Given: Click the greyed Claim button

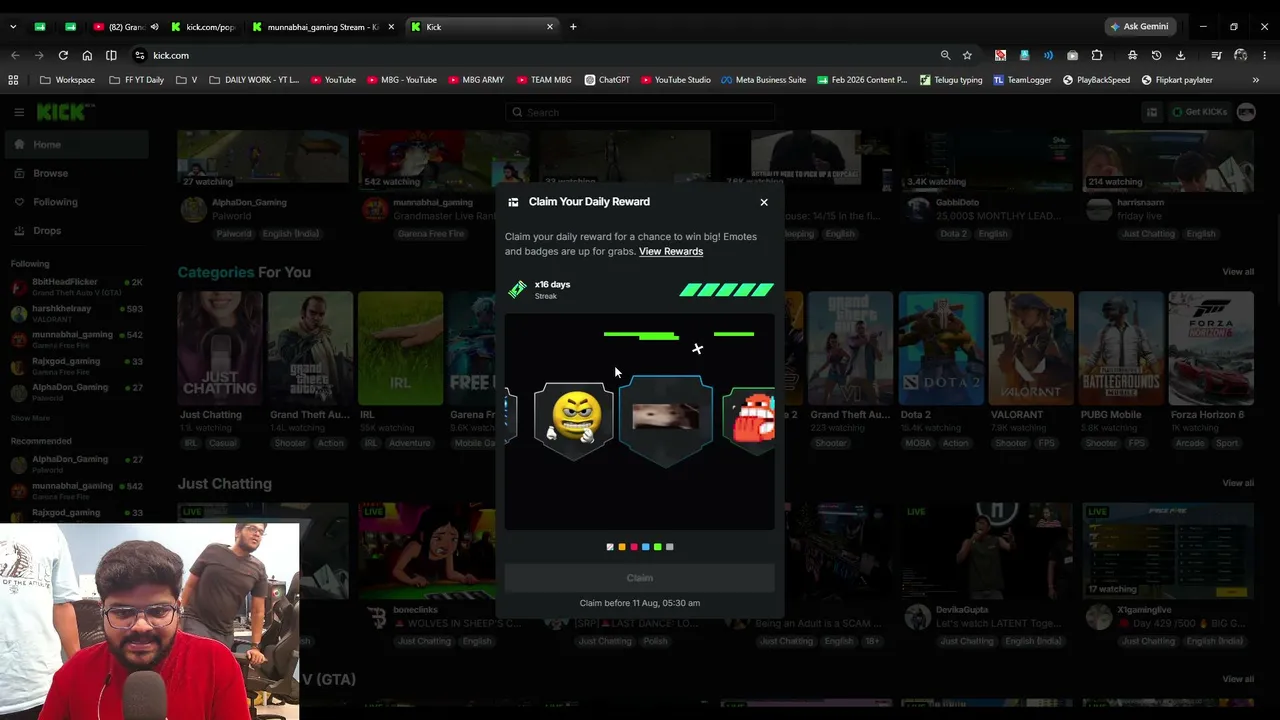Looking at the screenshot, I should (x=639, y=578).
